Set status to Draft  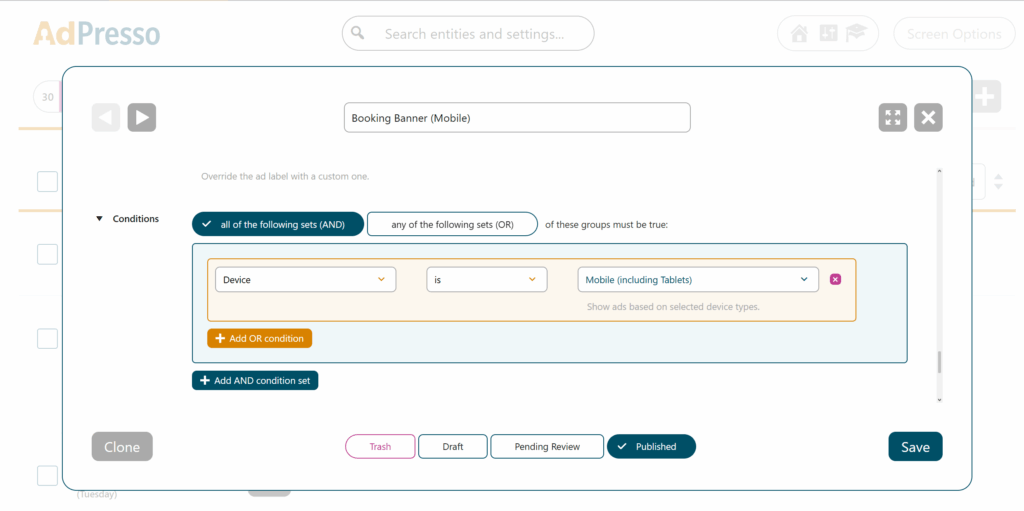[x=453, y=446]
